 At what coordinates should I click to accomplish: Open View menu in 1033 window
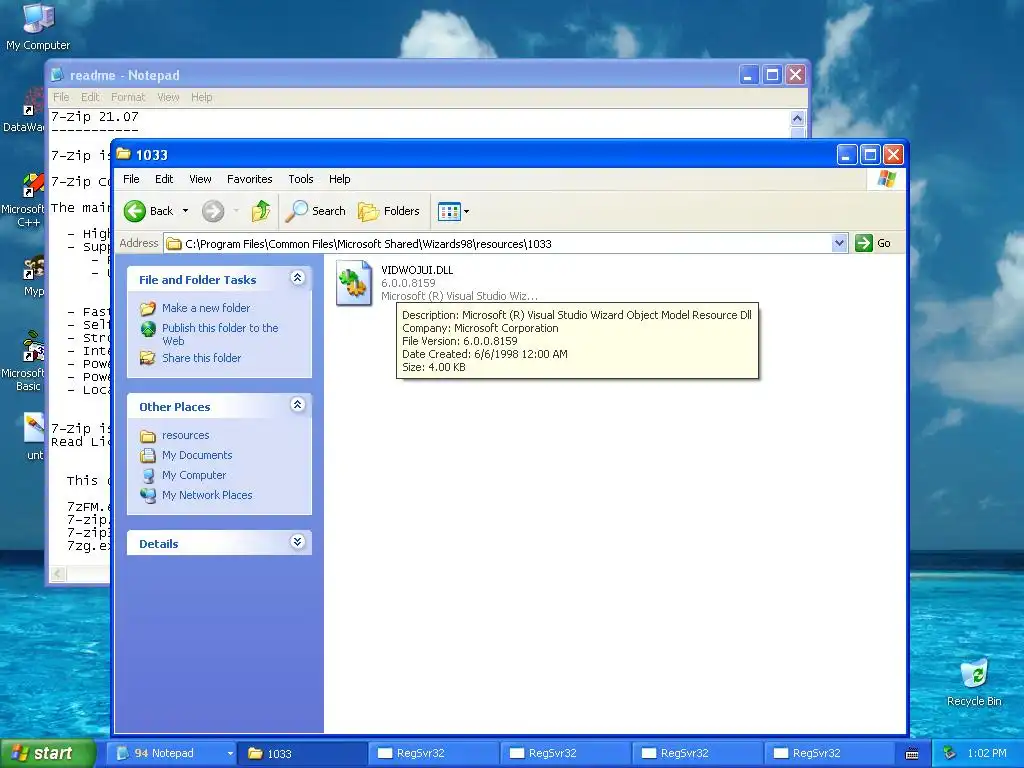click(200, 179)
